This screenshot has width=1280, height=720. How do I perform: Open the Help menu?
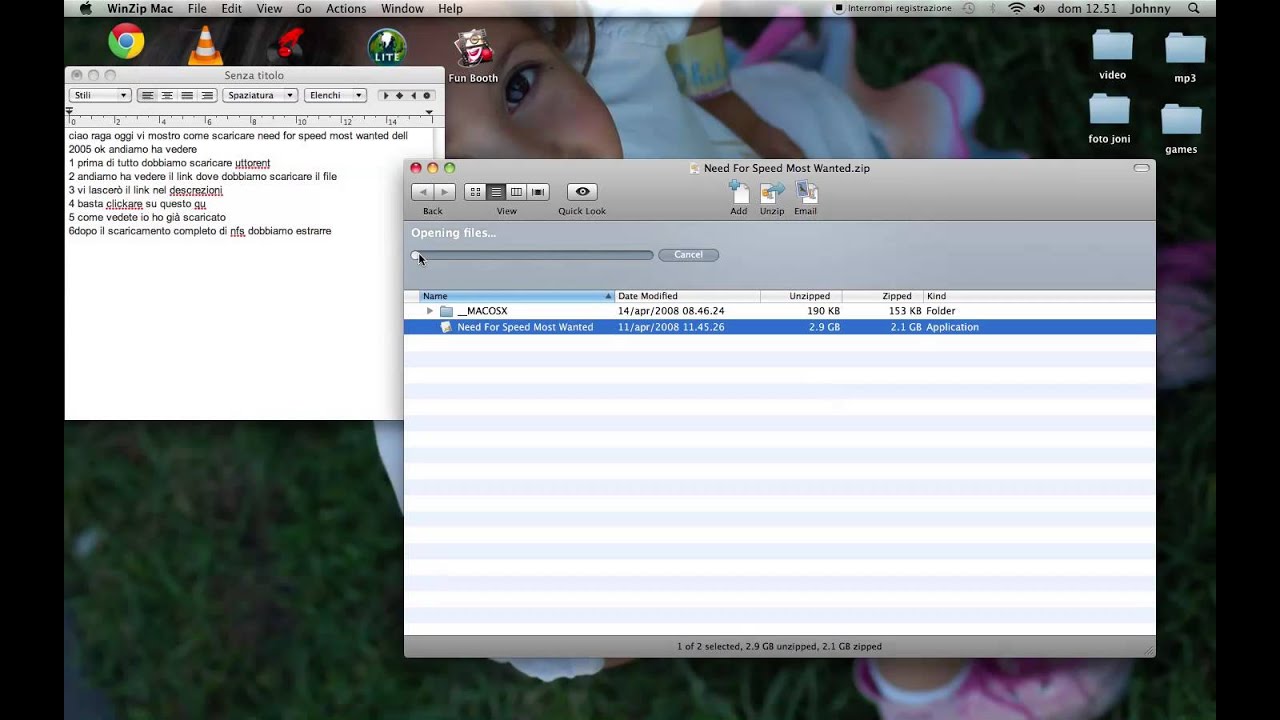450,8
